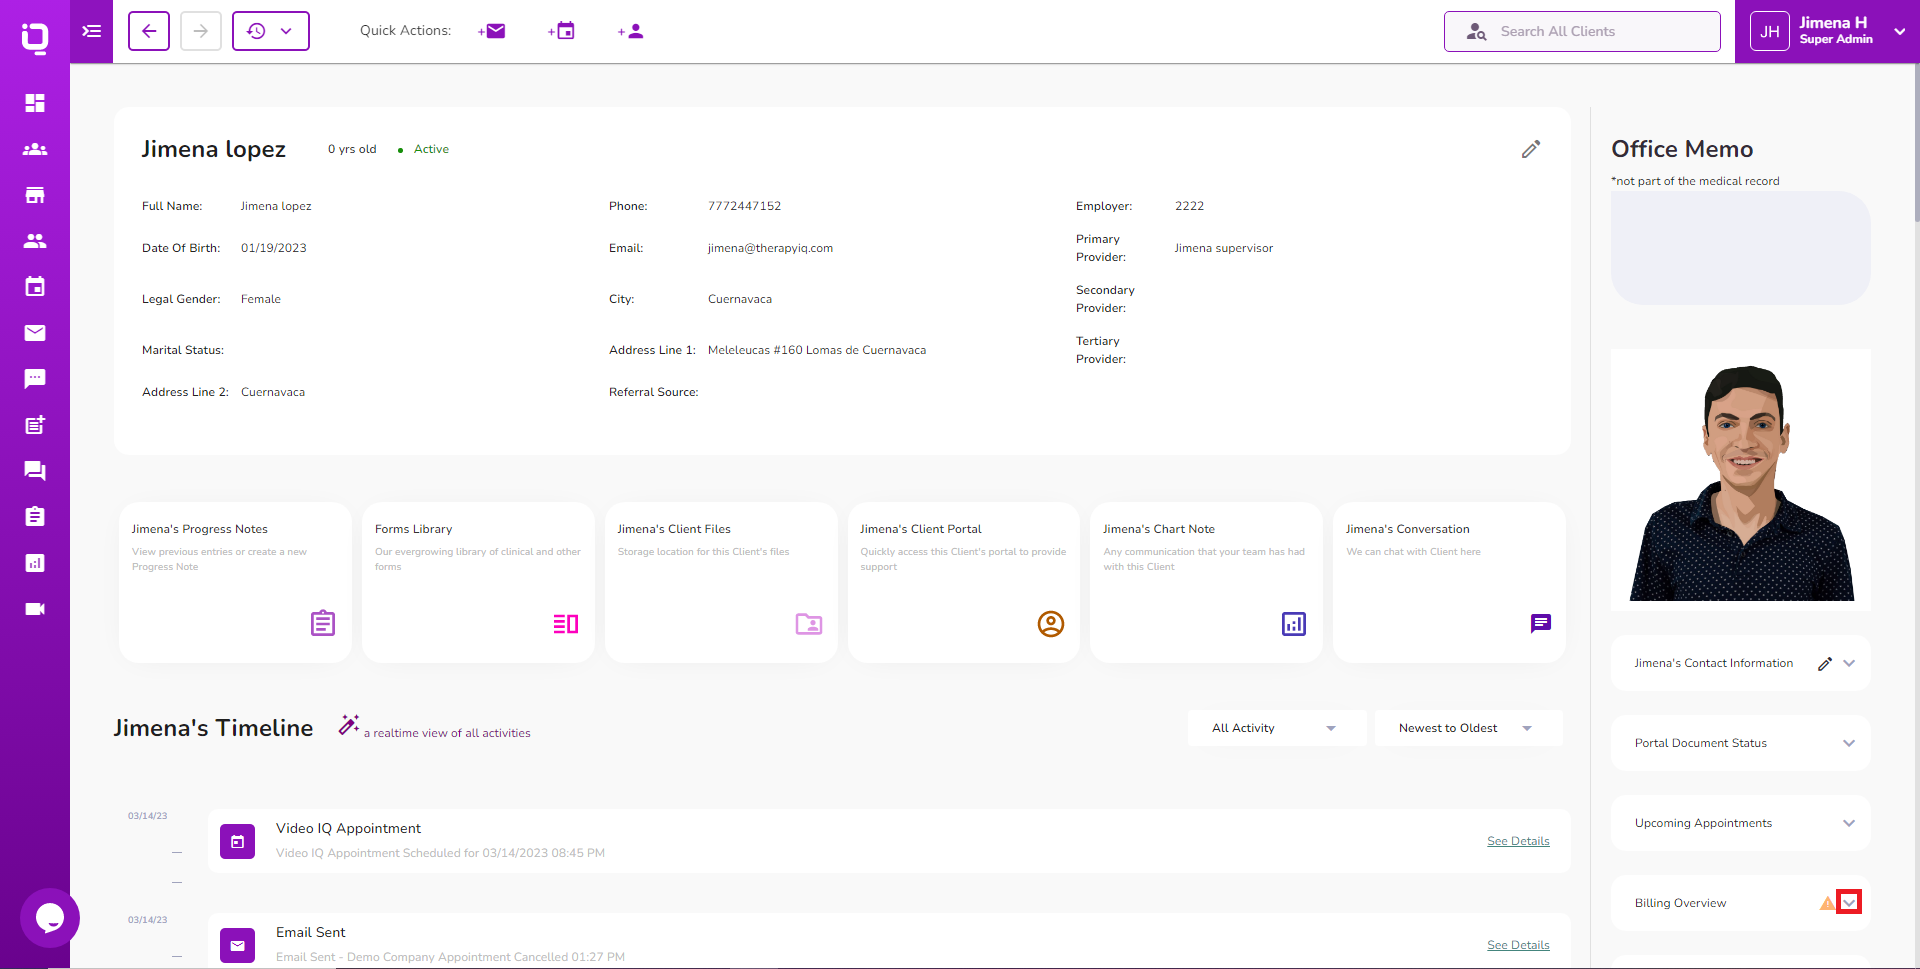This screenshot has width=1920, height=969.
Task: Open the email inbox icon in the sidebar
Action: [35, 333]
